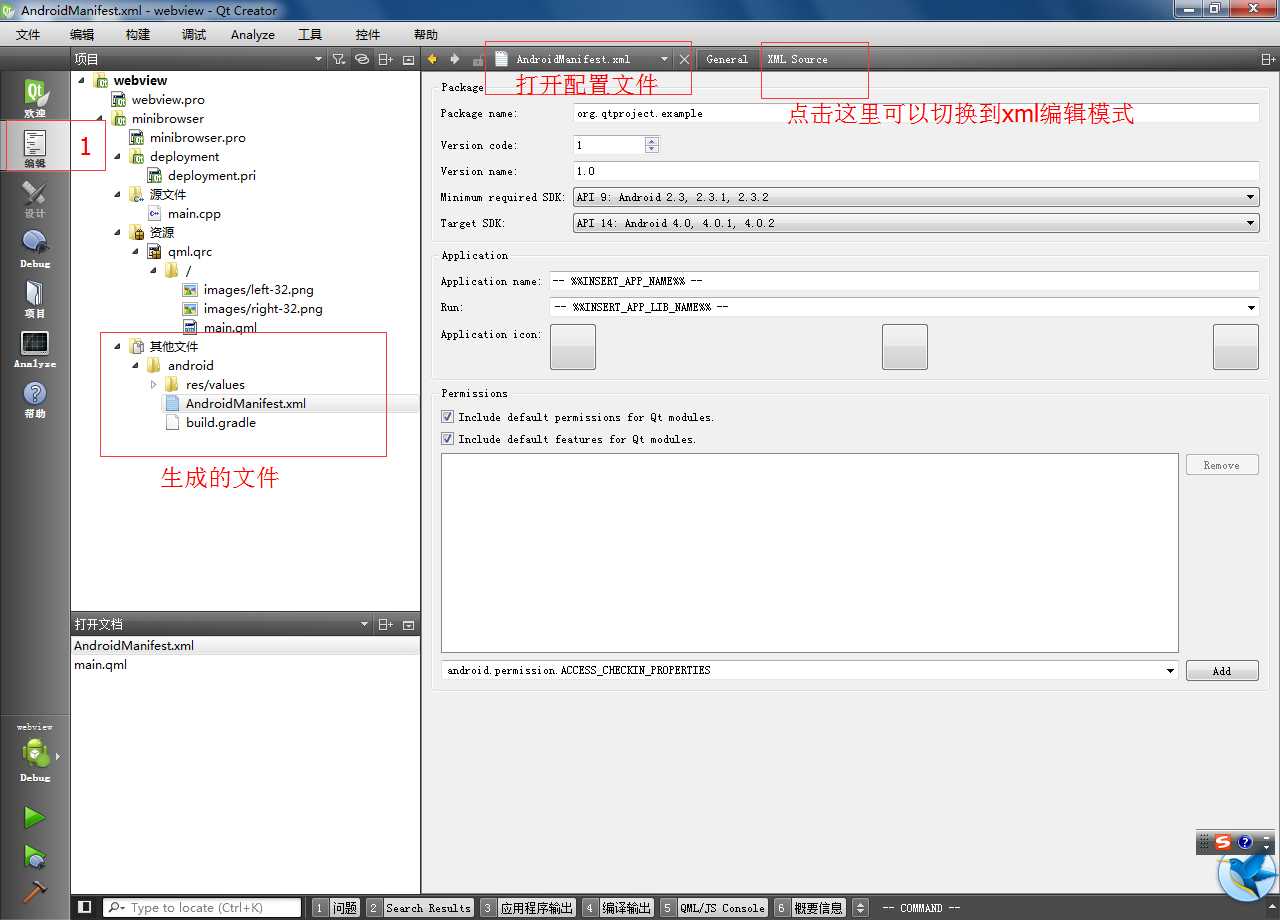
Task: Click the Type to locate search box
Action: (202, 907)
